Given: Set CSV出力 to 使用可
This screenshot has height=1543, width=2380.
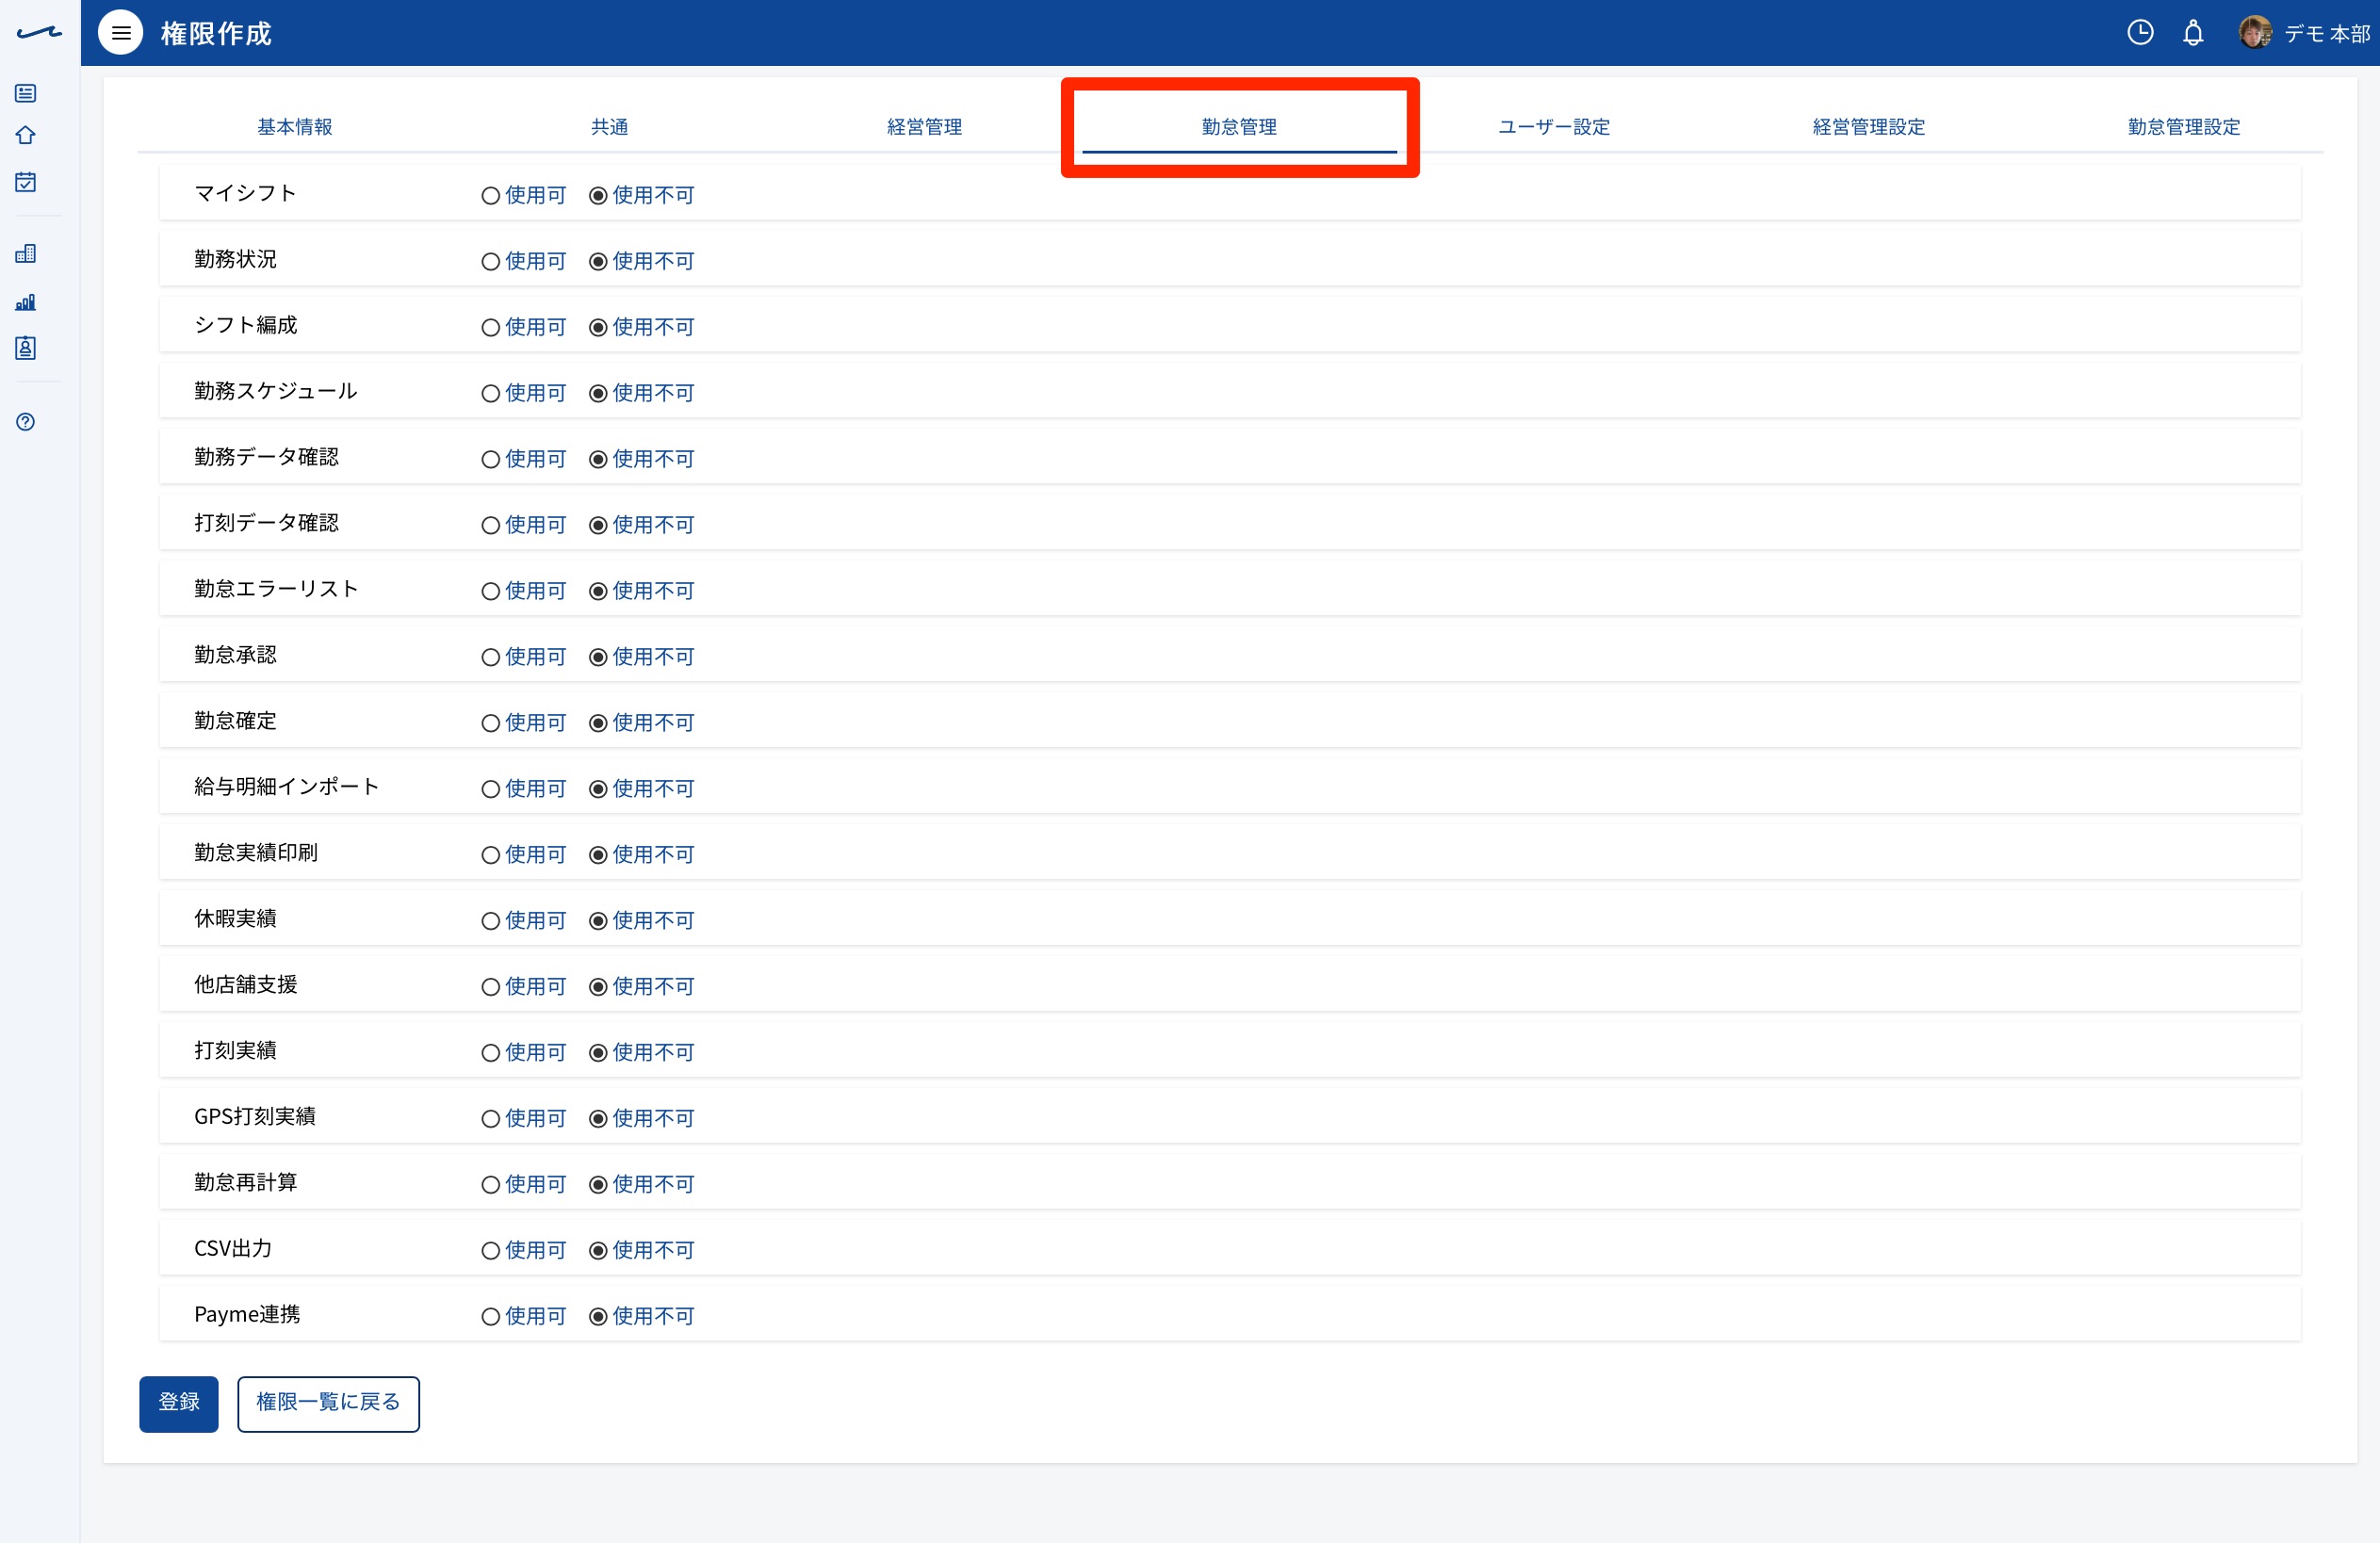Looking at the screenshot, I should click(491, 1252).
